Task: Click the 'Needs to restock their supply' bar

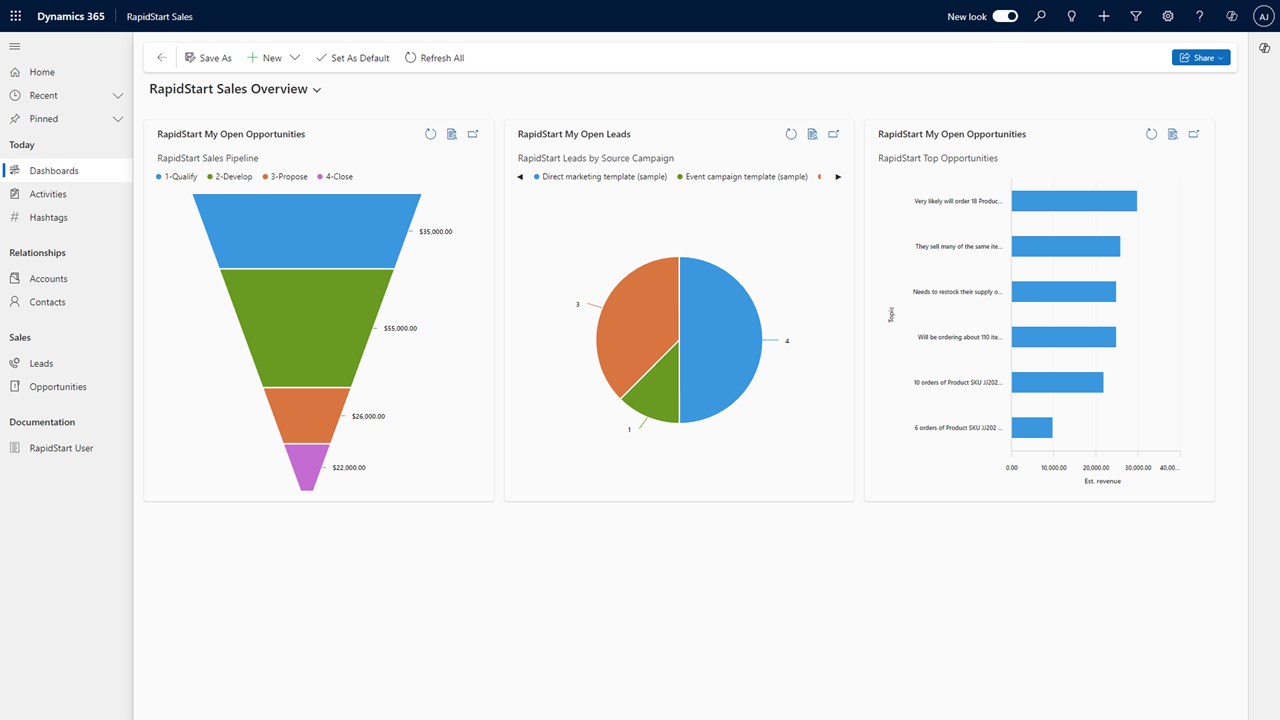Action: pyautogui.click(x=1064, y=292)
